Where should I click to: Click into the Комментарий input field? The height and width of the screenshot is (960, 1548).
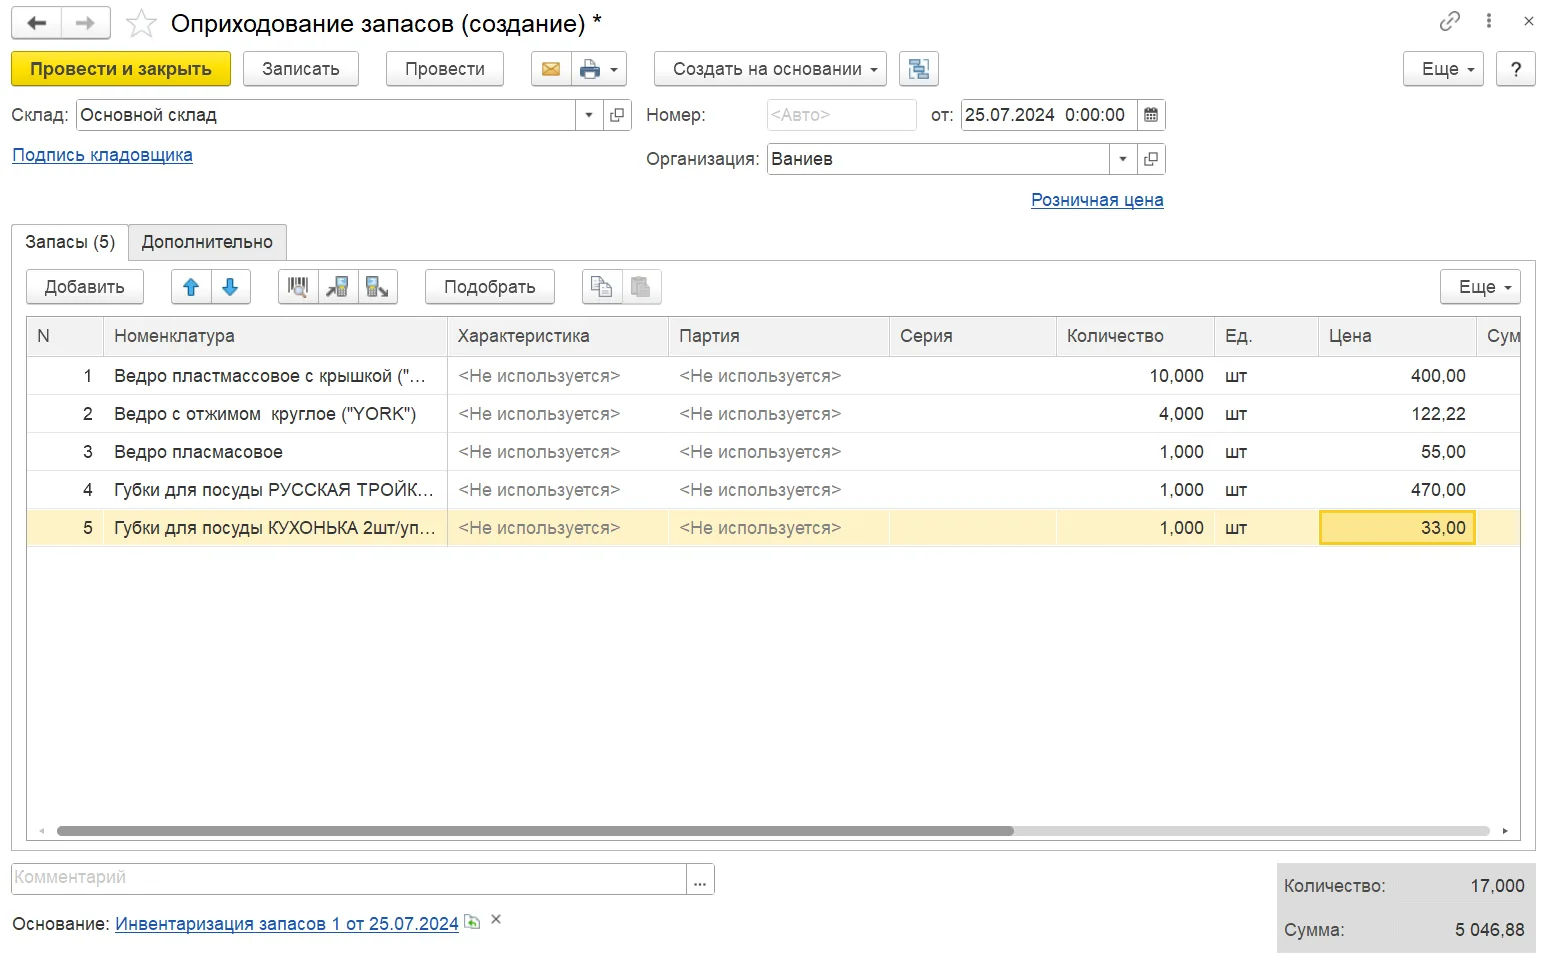[348, 878]
